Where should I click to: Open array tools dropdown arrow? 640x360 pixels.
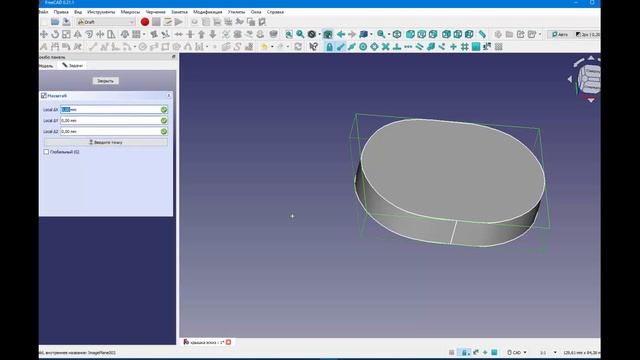click(144, 35)
